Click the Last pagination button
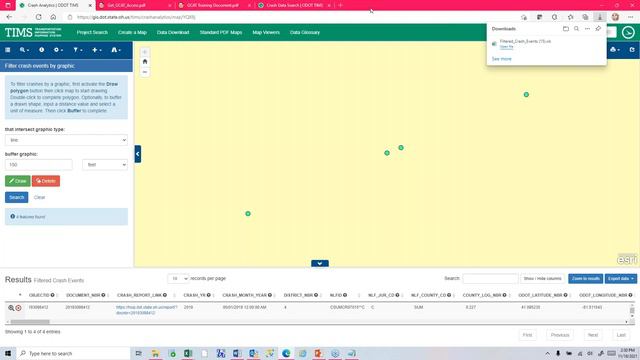This screenshot has width=640, height=360. [621, 335]
